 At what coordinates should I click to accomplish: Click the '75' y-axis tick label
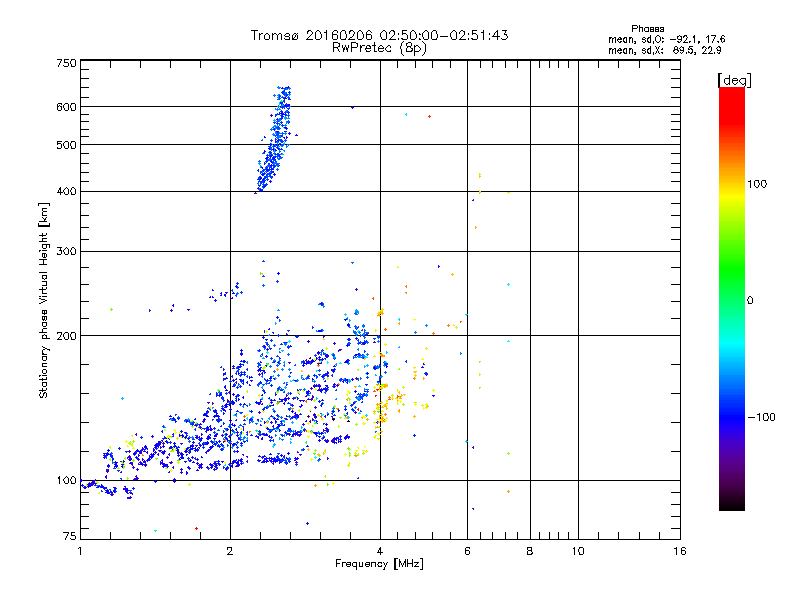pyautogui.click(x=70, y=536)
